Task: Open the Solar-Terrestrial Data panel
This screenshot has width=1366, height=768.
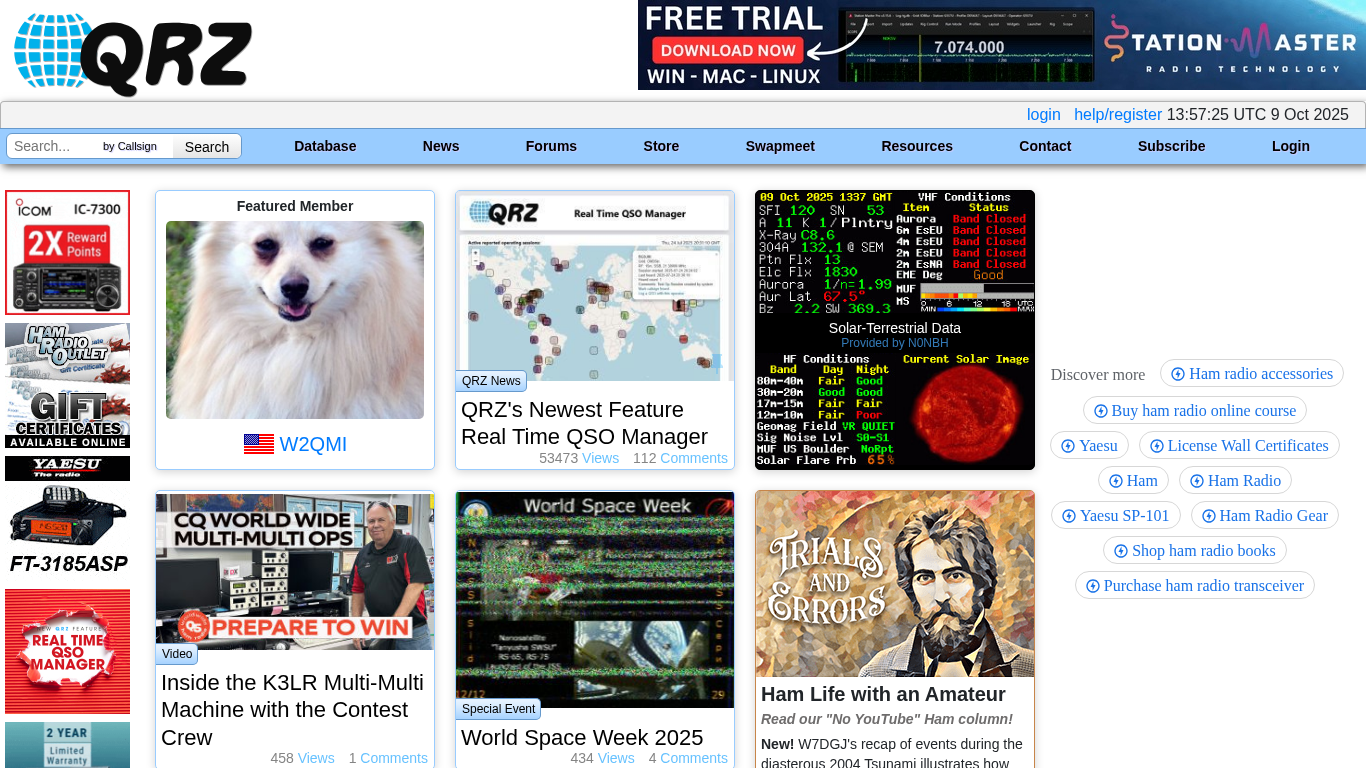Action: click(x=895, y=330)
